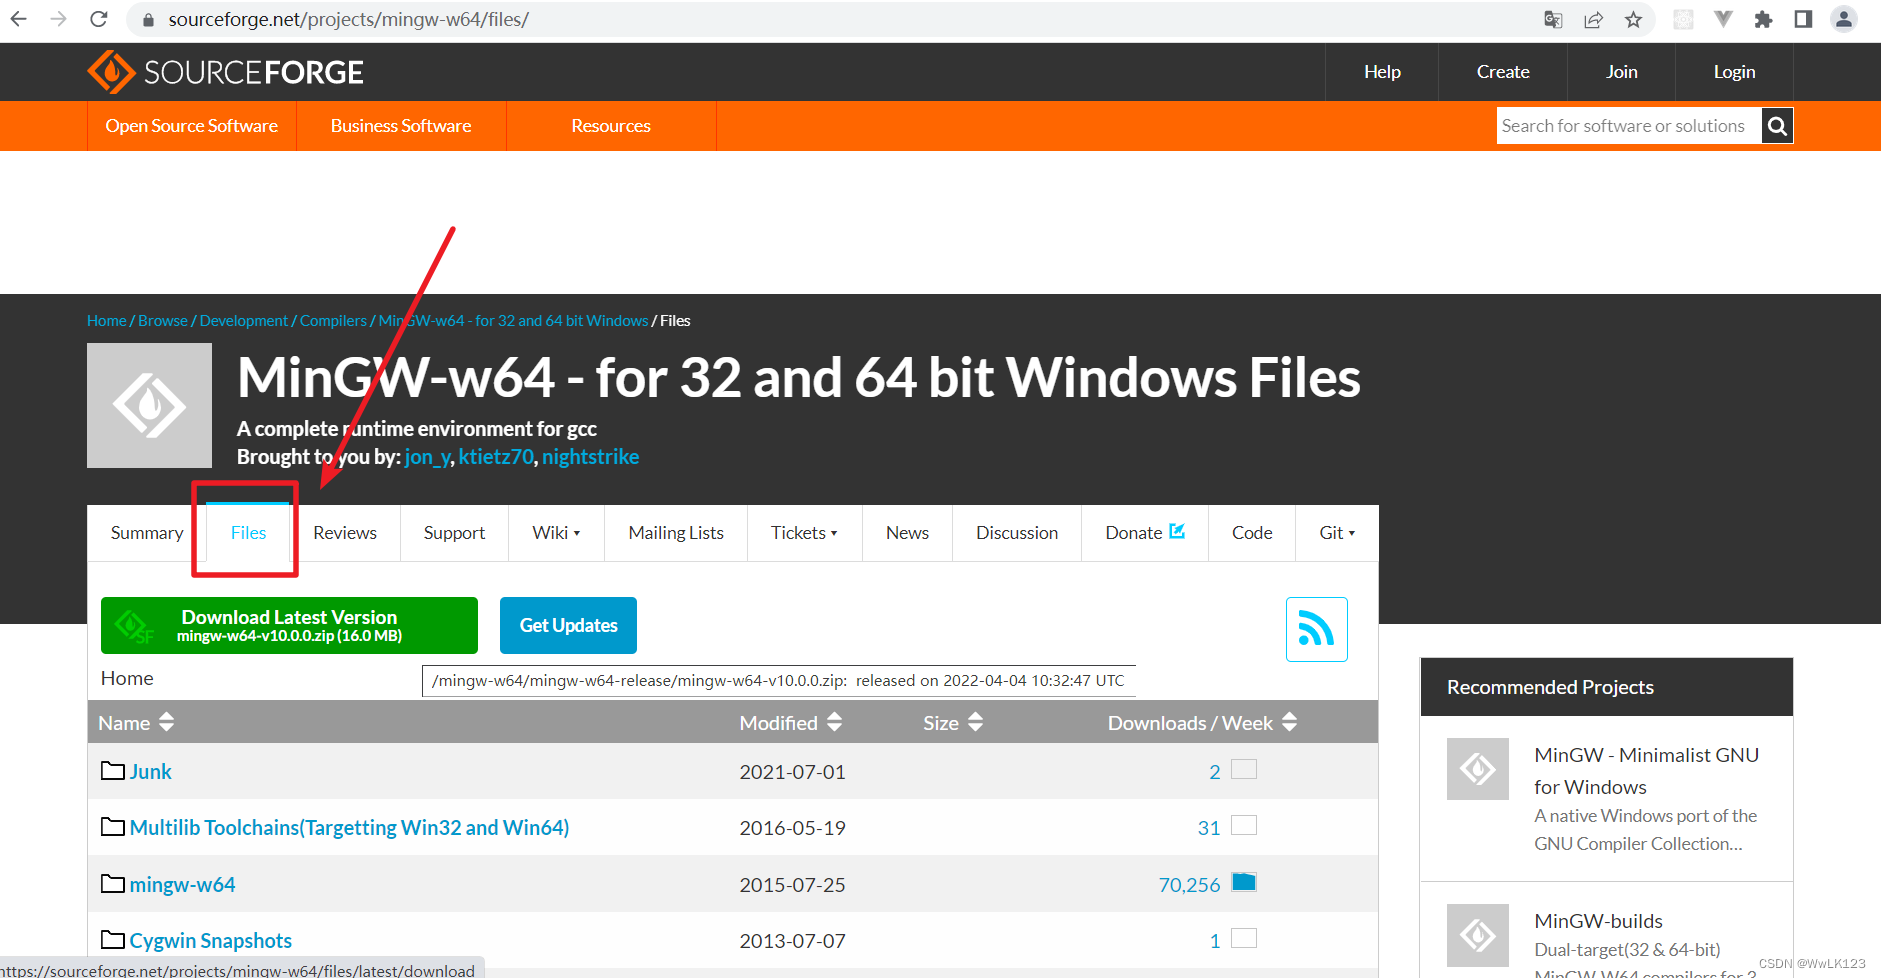Click the share page icon in address bar

click(1593, 19)
